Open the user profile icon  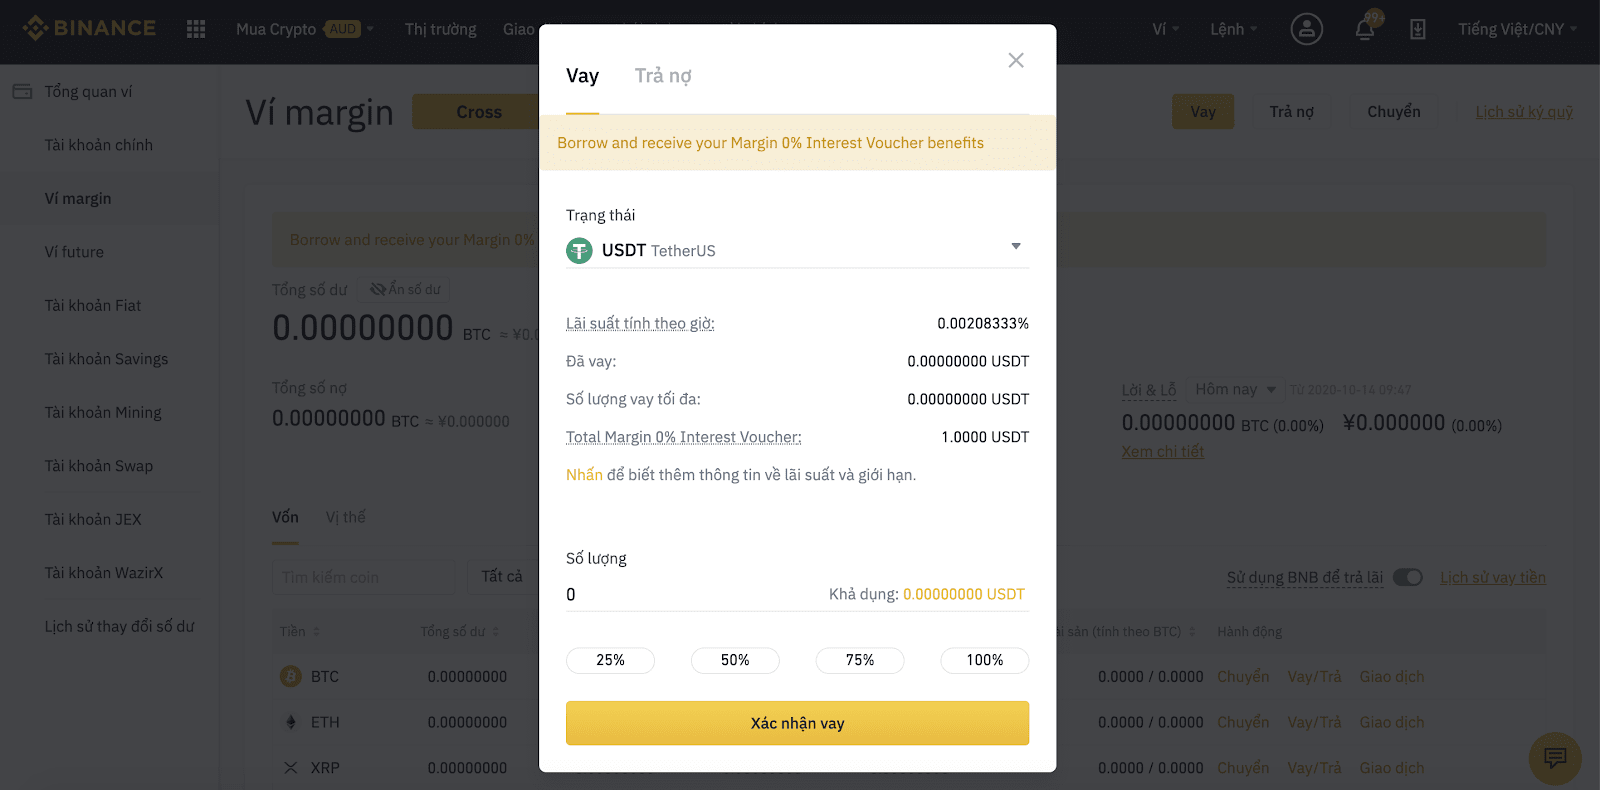(1306, 29)
